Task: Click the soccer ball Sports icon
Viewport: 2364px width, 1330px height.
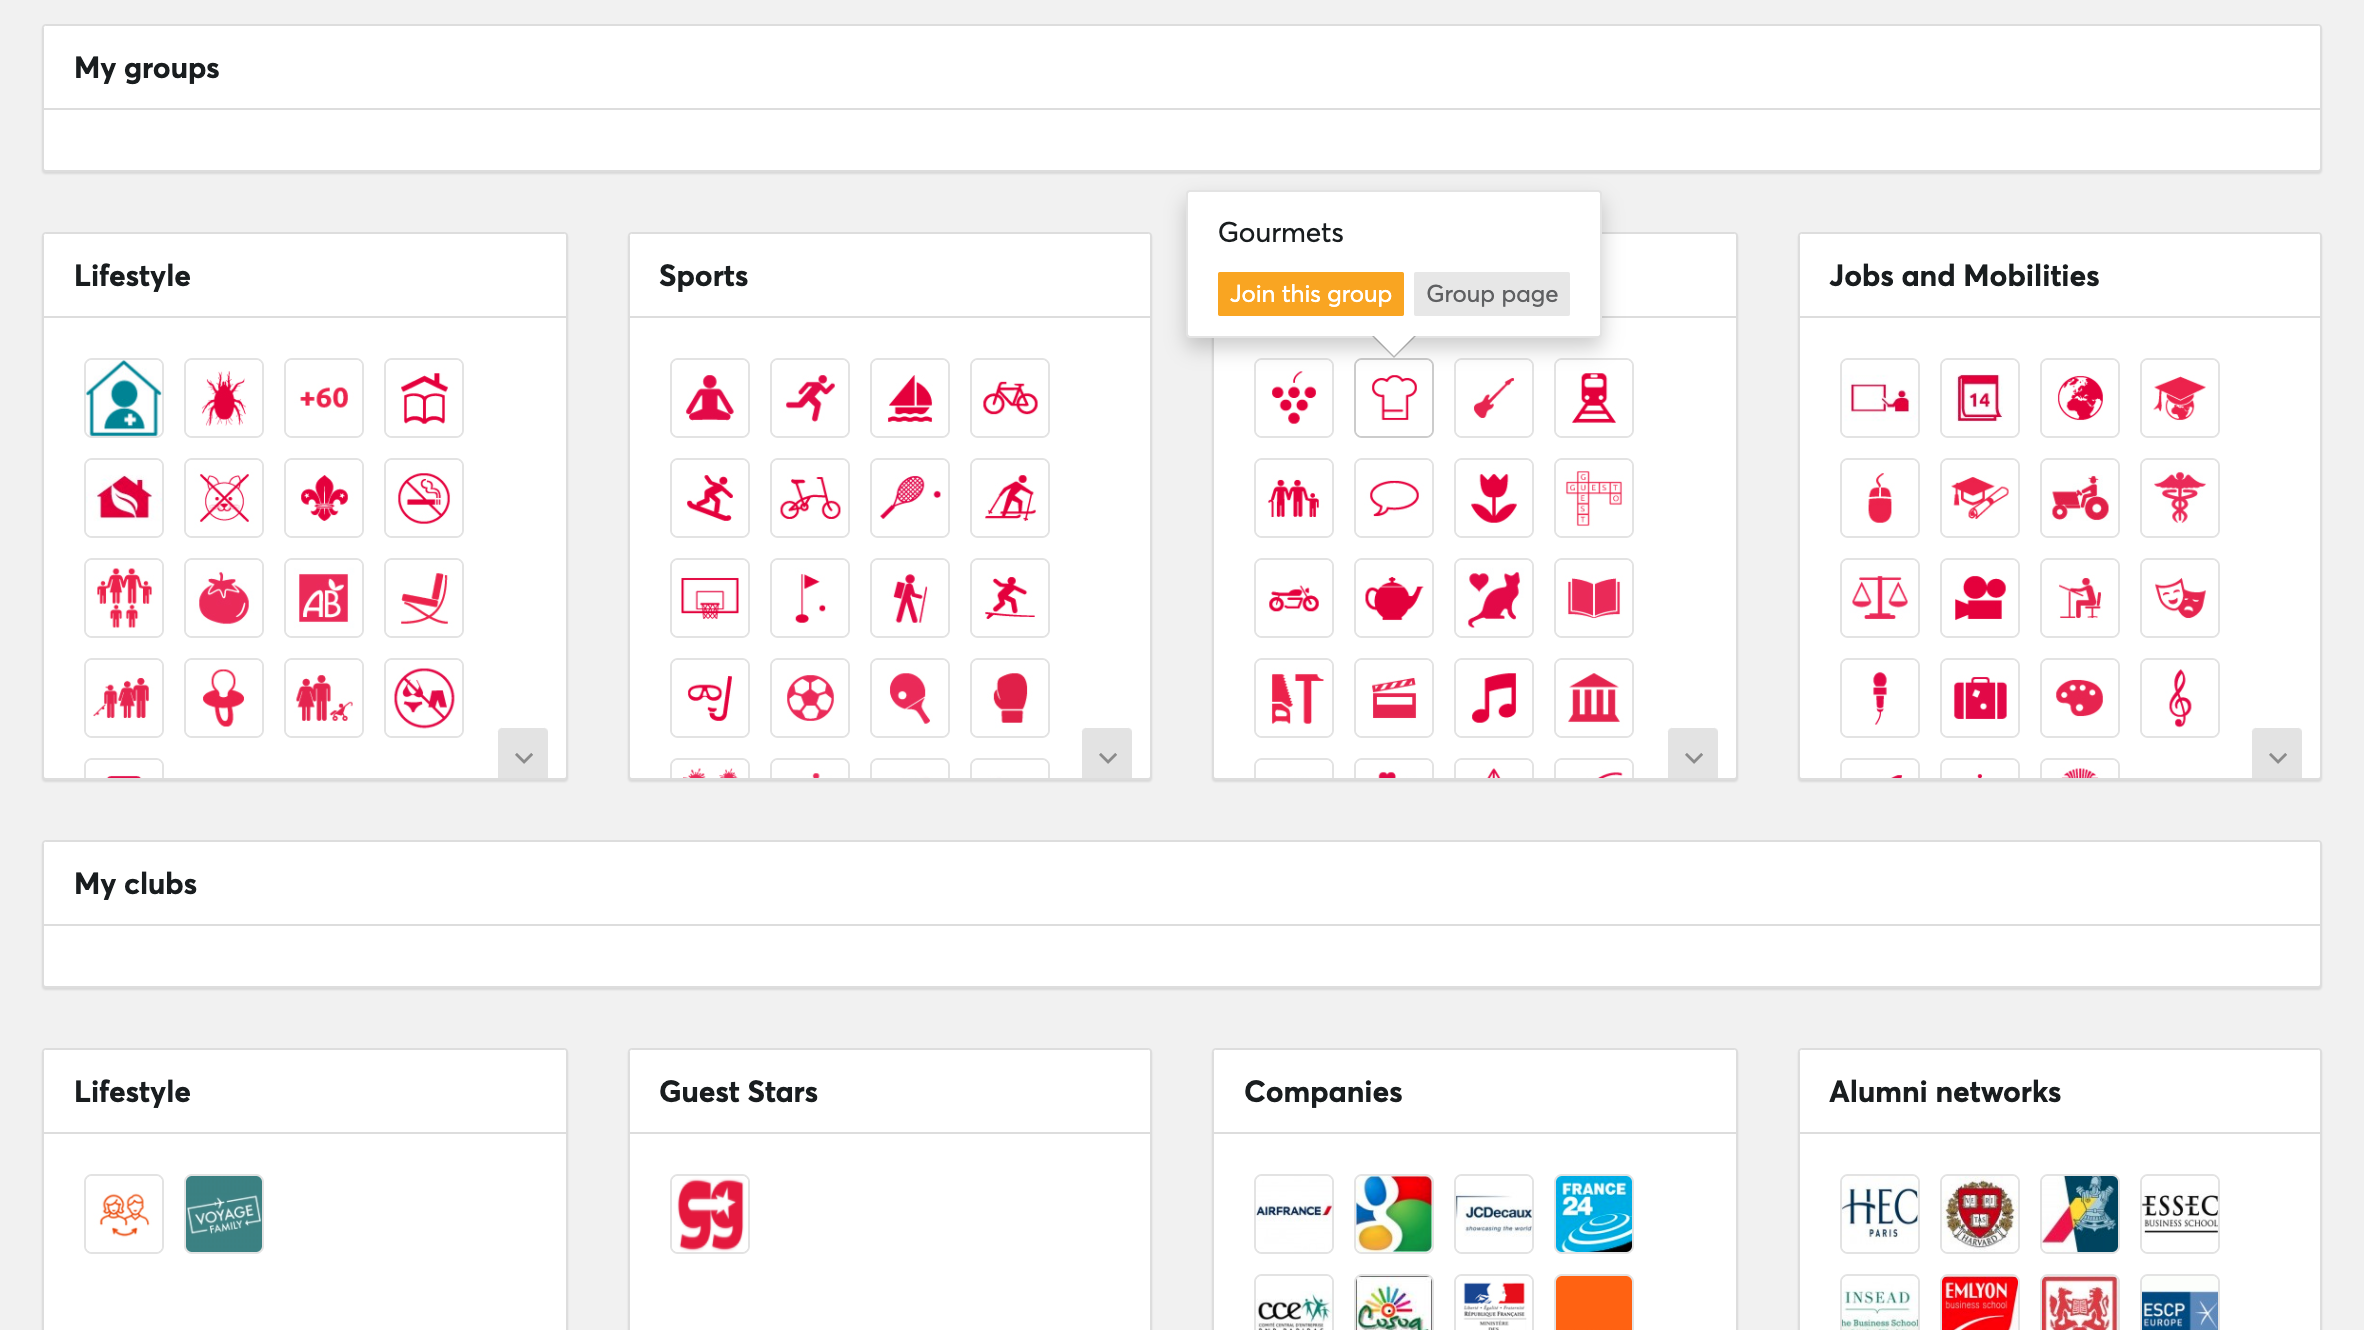Action: tap(810, 698)
